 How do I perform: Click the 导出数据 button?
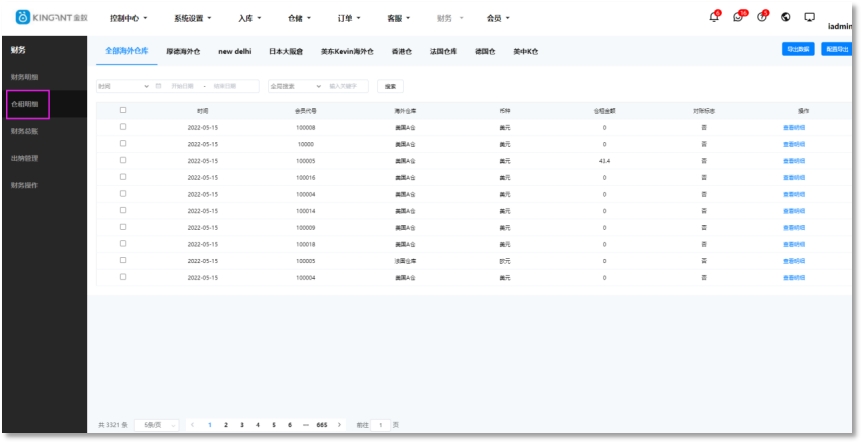pyautogui.click(x=796, y=49)
